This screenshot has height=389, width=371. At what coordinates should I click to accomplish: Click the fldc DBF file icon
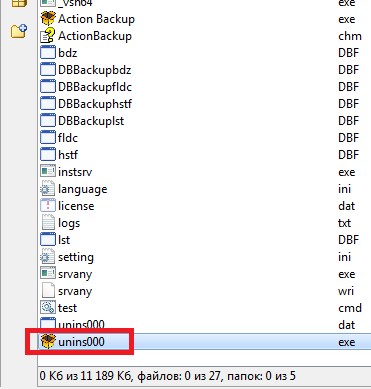point(48,138)
